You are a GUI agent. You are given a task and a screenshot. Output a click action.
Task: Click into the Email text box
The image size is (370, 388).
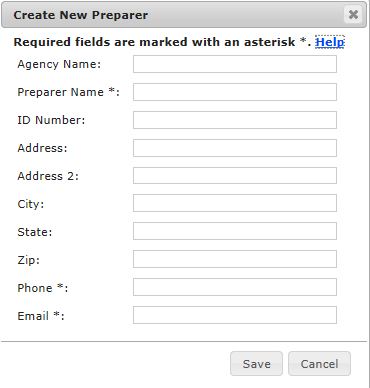coord(235,315)
